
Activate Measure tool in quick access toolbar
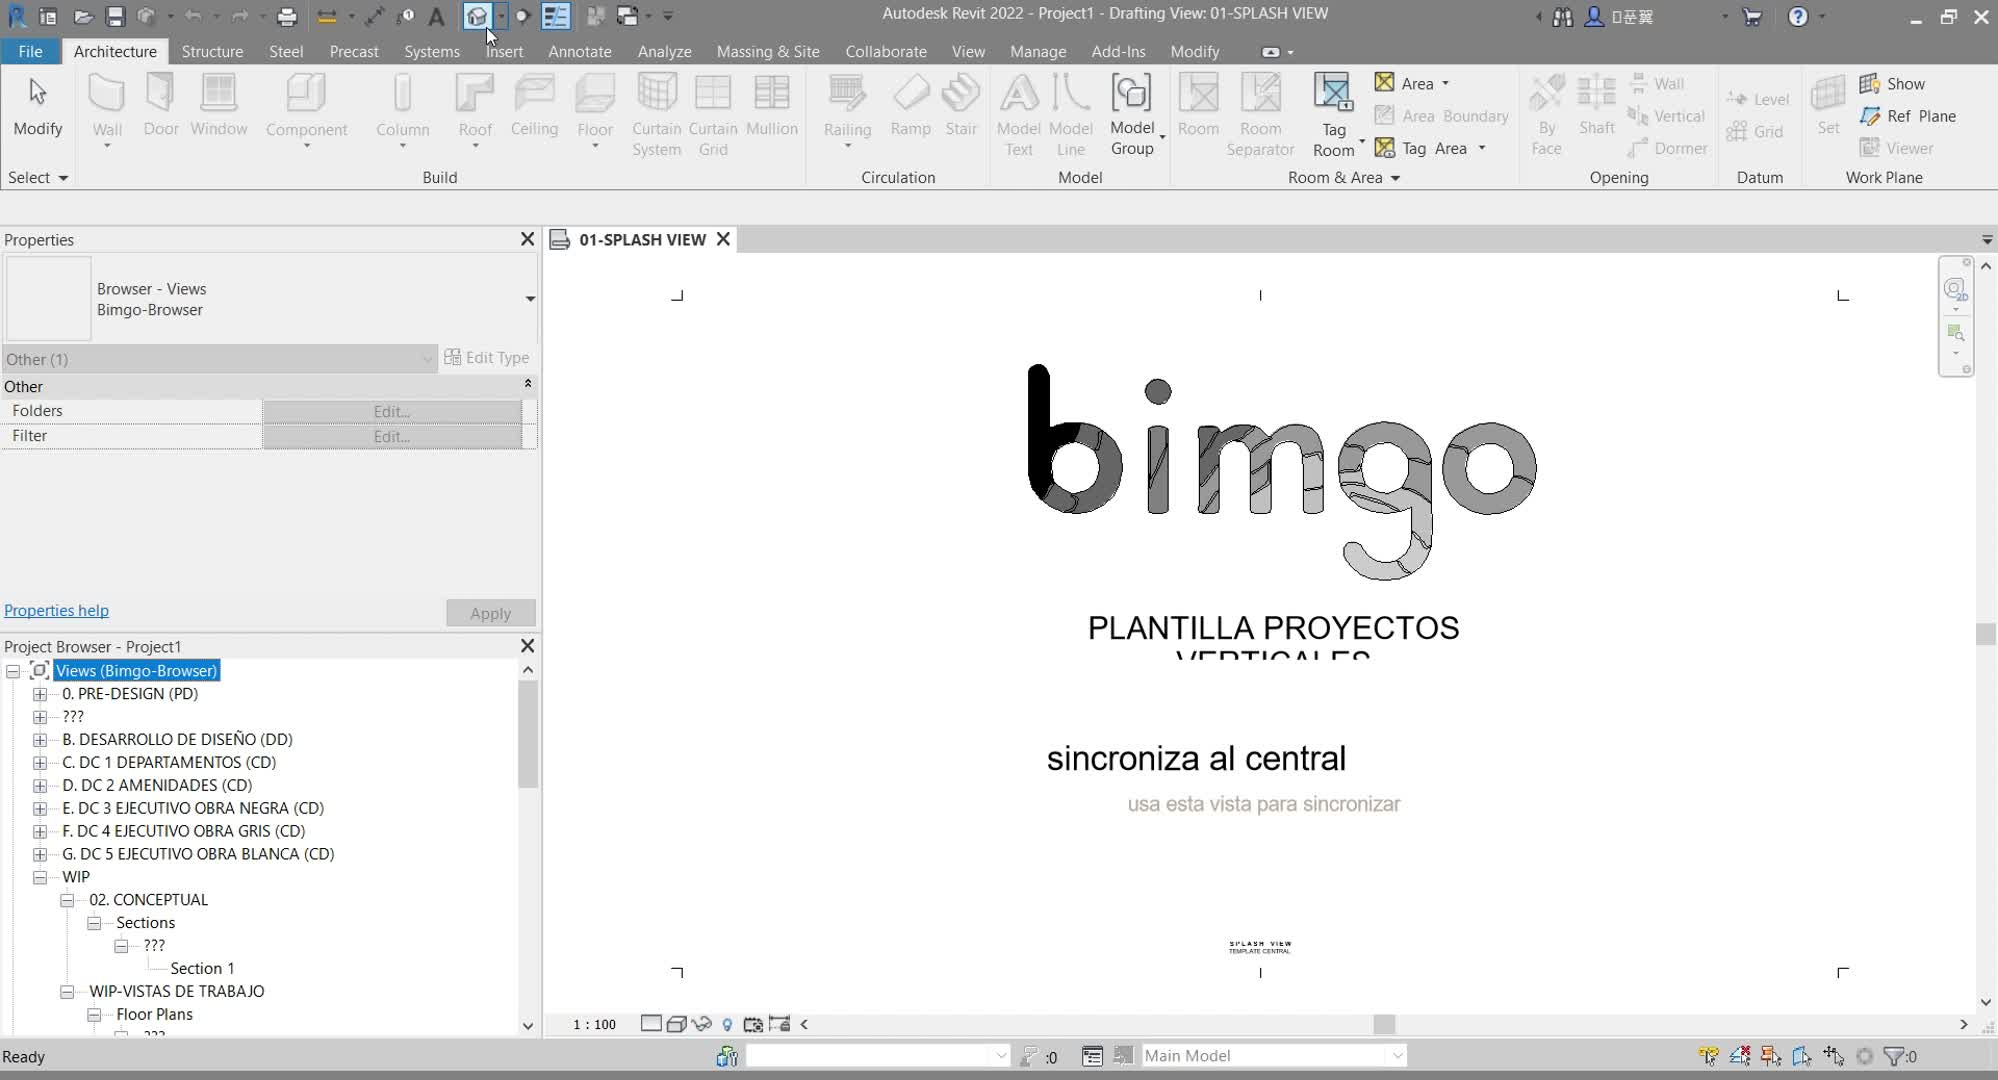coord(326,16)
